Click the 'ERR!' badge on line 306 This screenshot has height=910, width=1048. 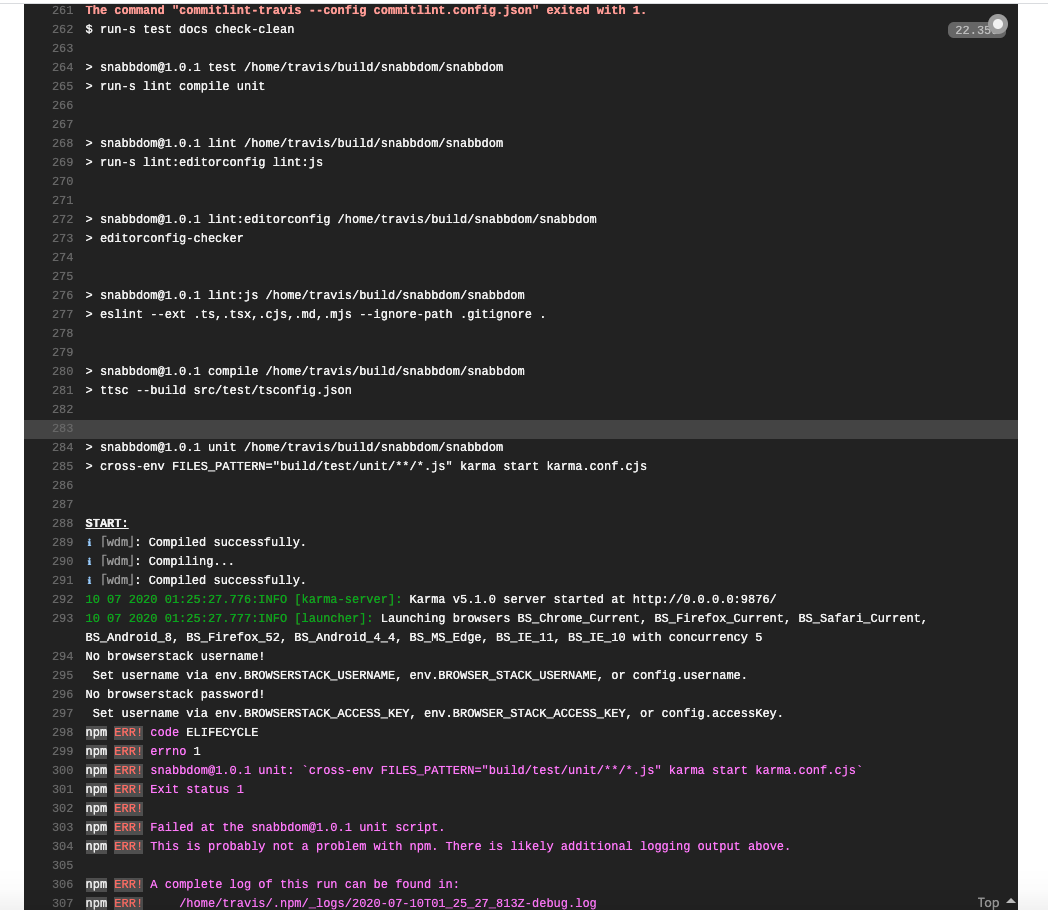[x=128, y=884]
